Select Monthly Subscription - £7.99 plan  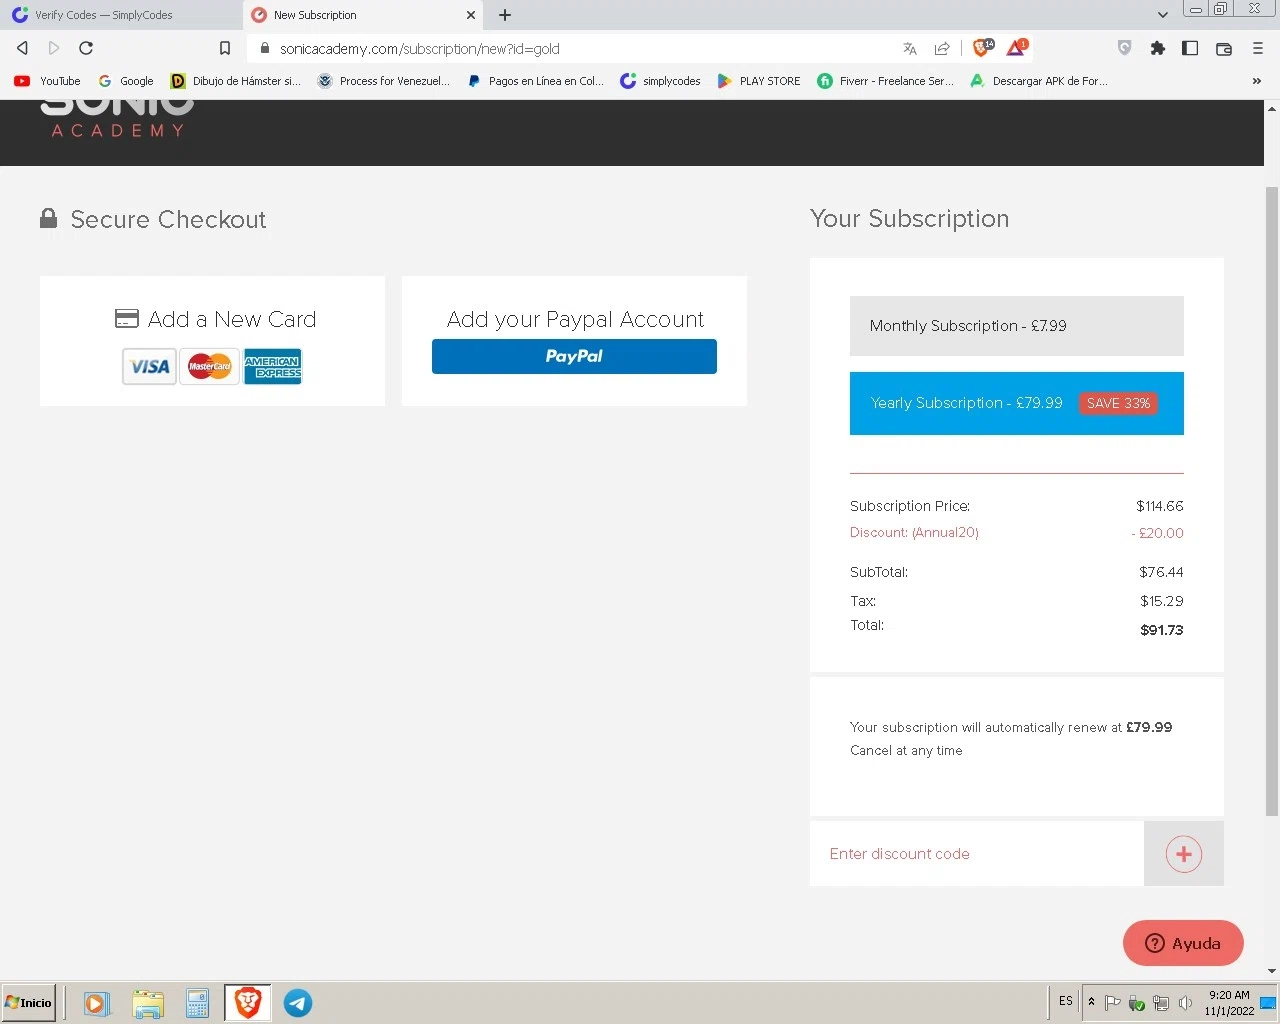click(x=1017, y=326)
